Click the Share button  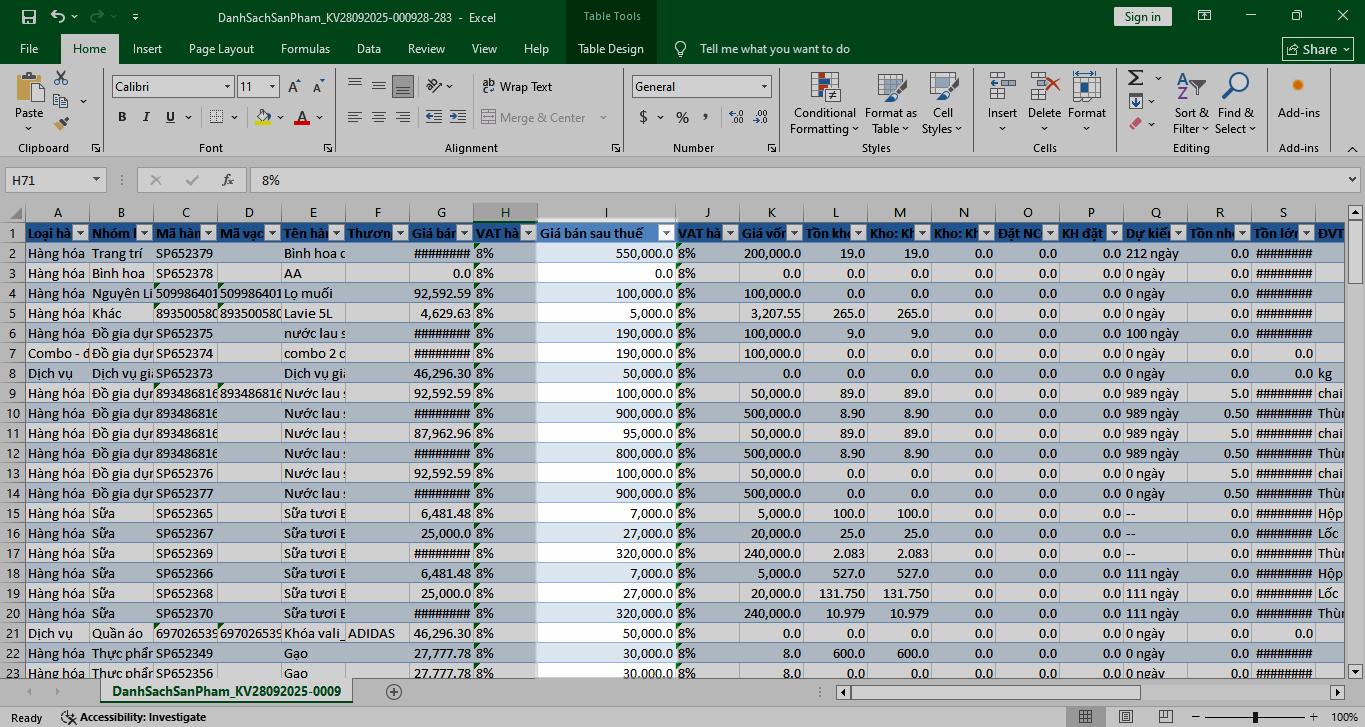click(1318, 49)
